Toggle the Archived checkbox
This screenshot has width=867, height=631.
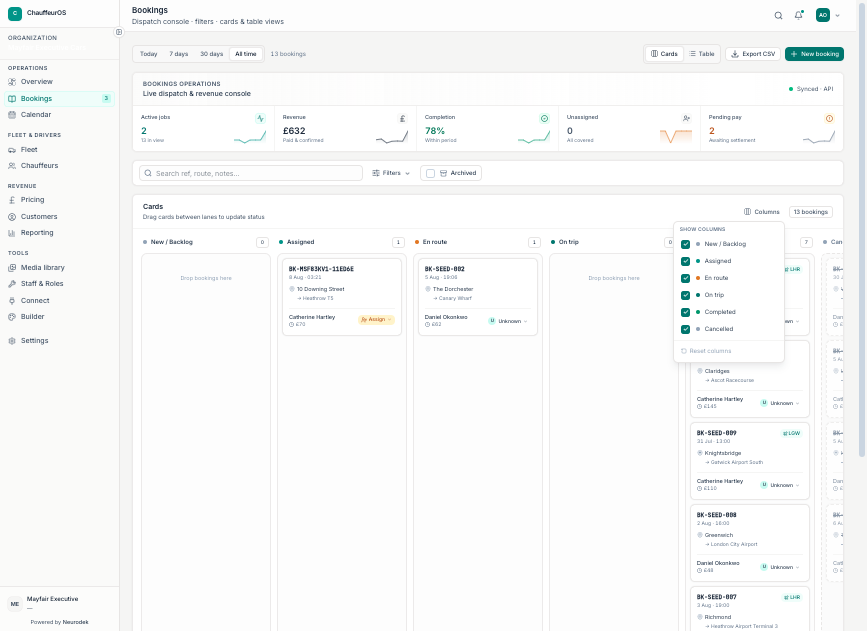pyautogui.click(x=430, y=173)
